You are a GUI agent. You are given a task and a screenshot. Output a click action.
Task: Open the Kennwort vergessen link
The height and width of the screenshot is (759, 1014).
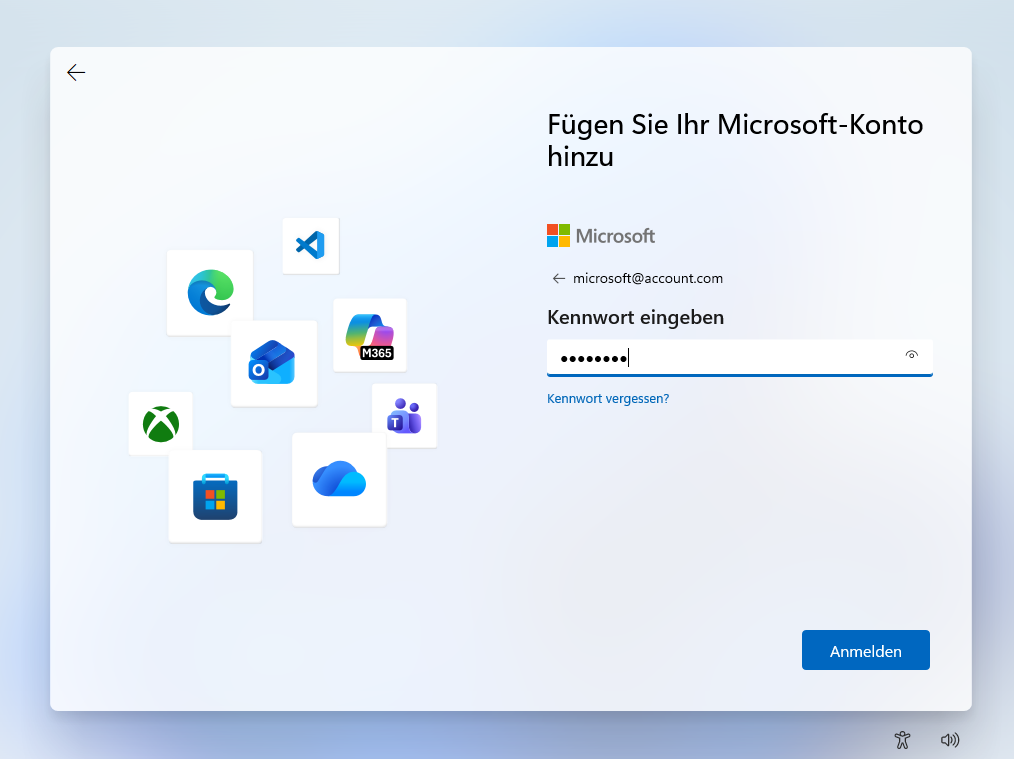[607, 398]
